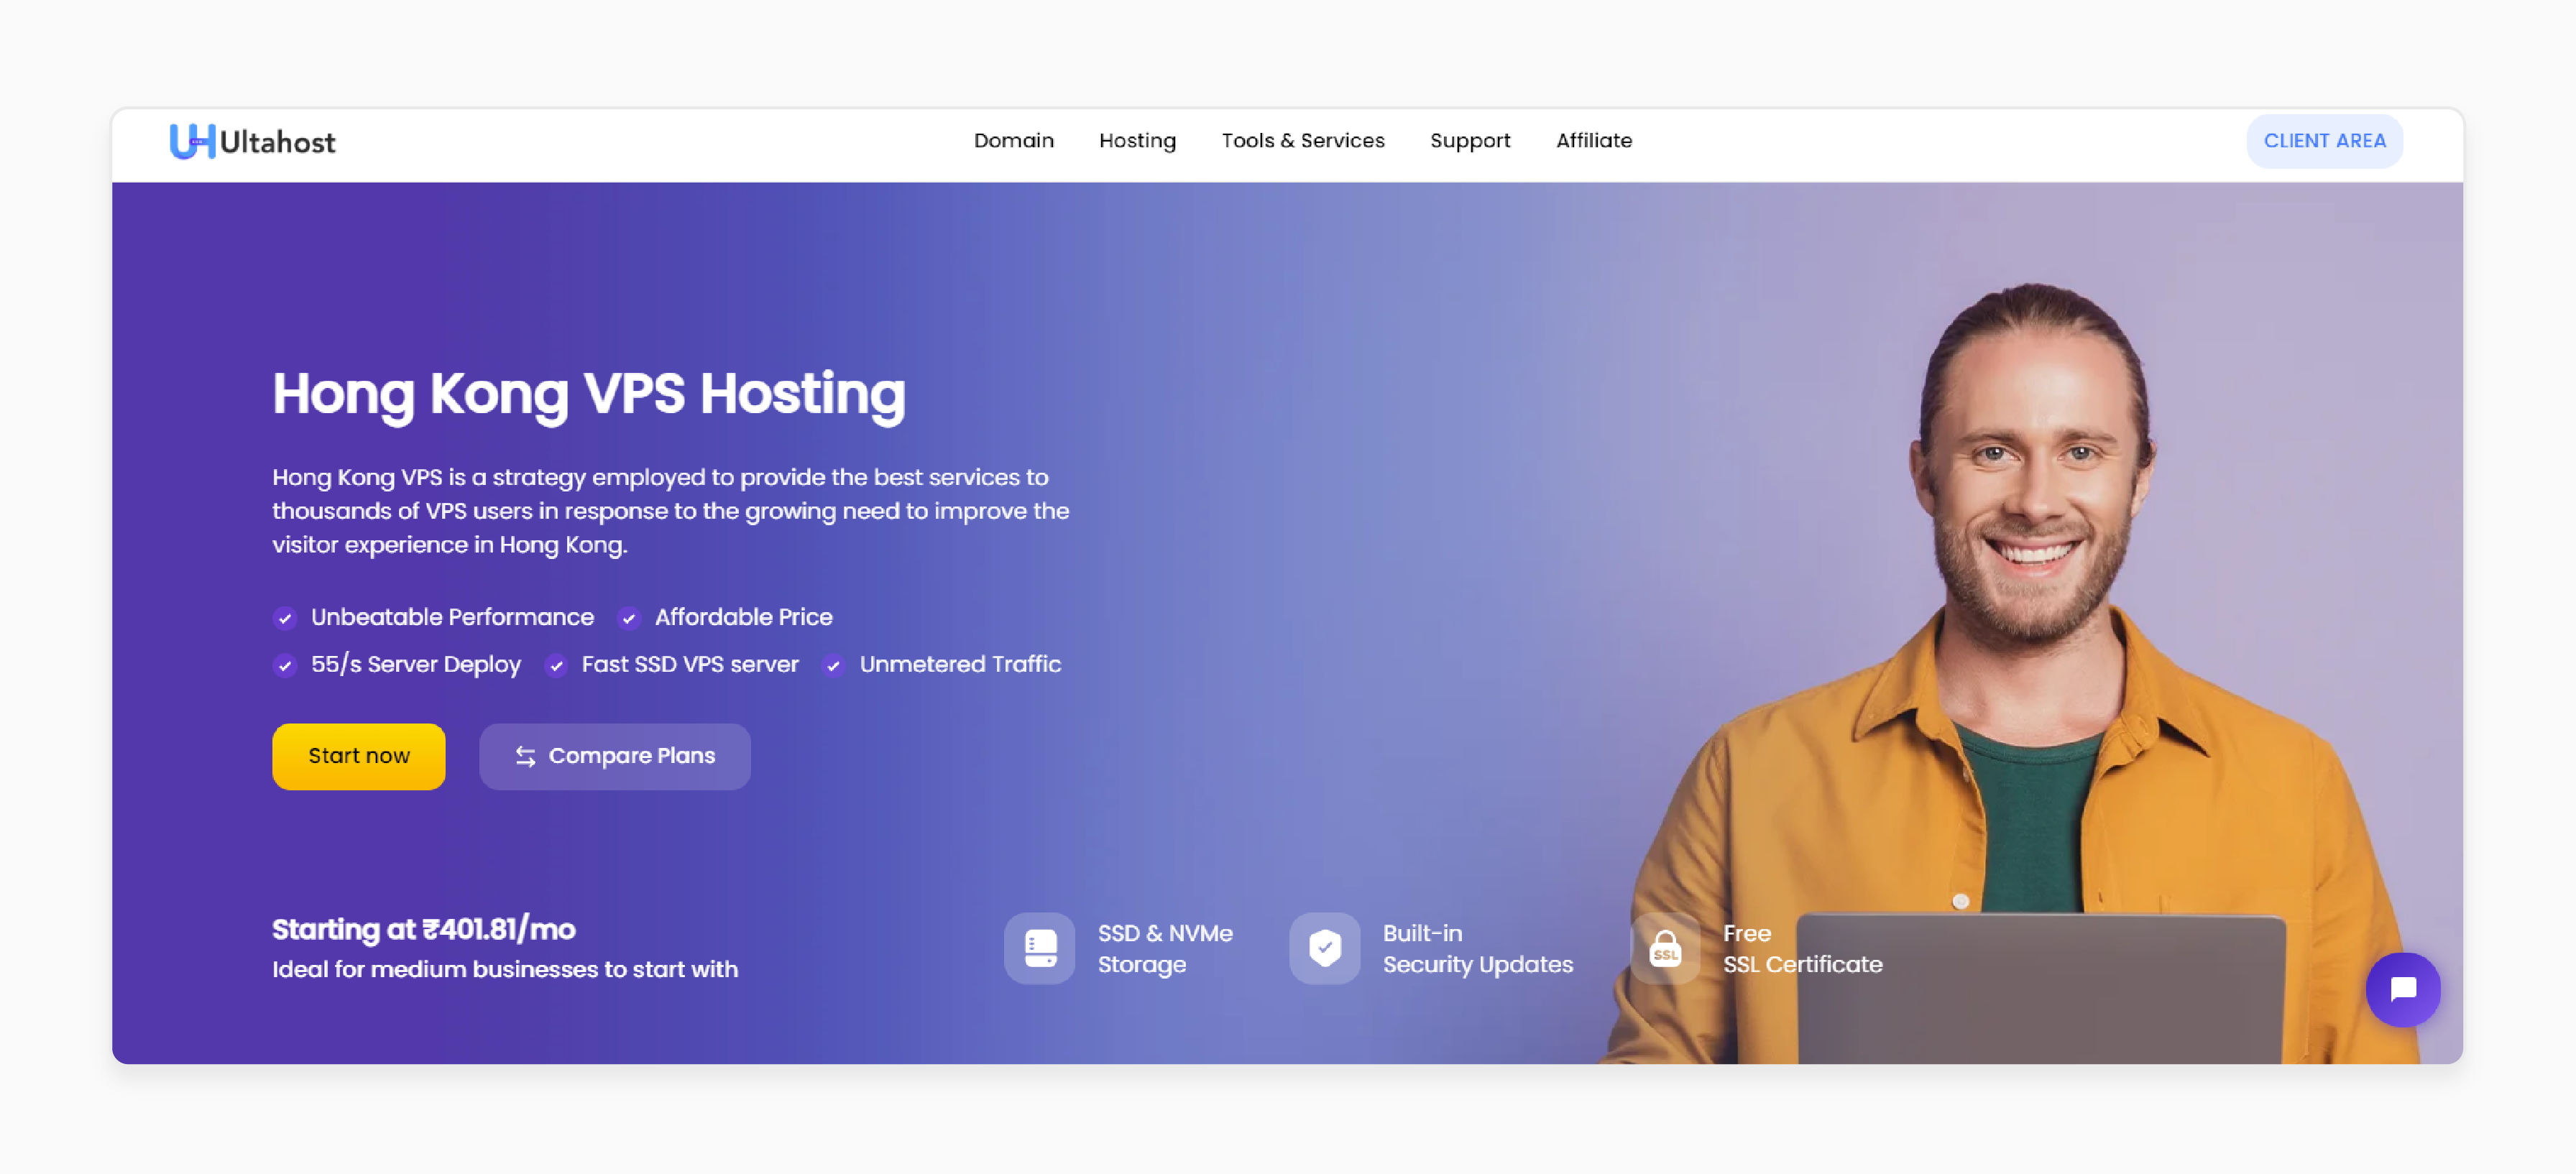Click the security updates shield icon

pyautogui.click(x=1324, y=947)
